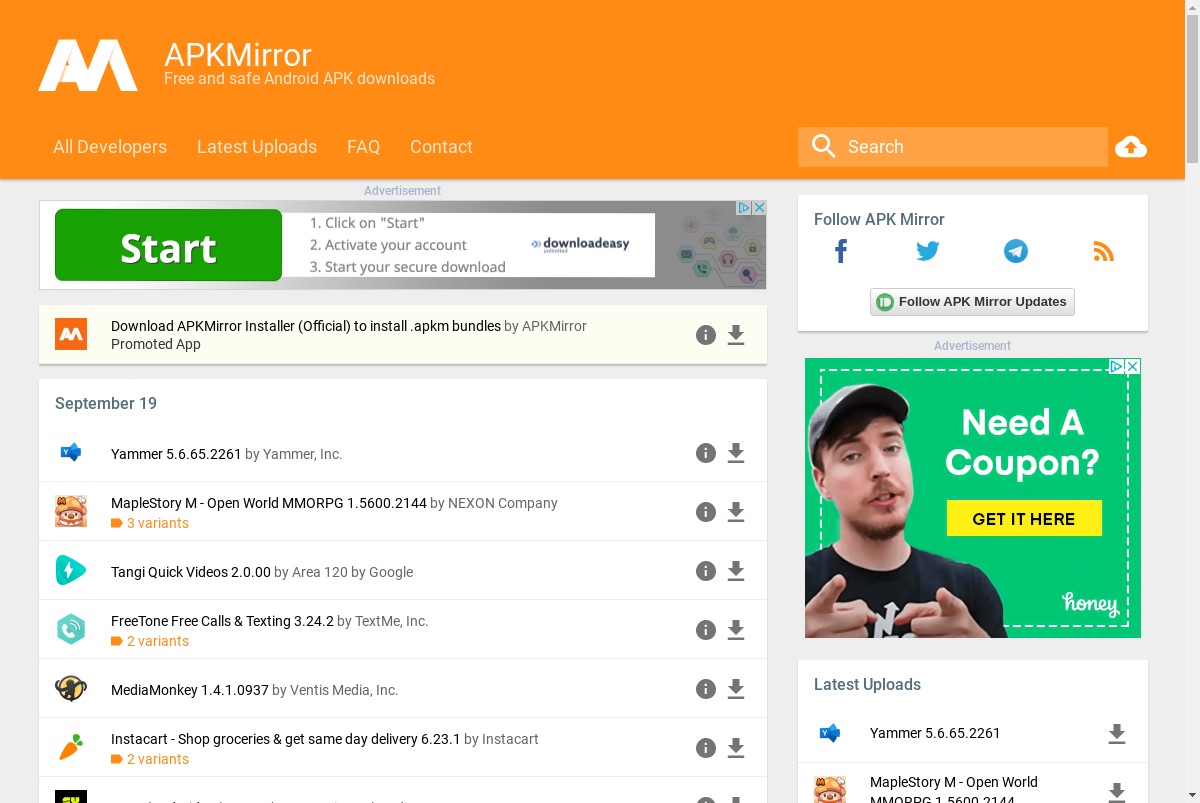Show info for Tangi Quick Videos
Viewport: 1200px width, 803px height.
click(706, 571)
